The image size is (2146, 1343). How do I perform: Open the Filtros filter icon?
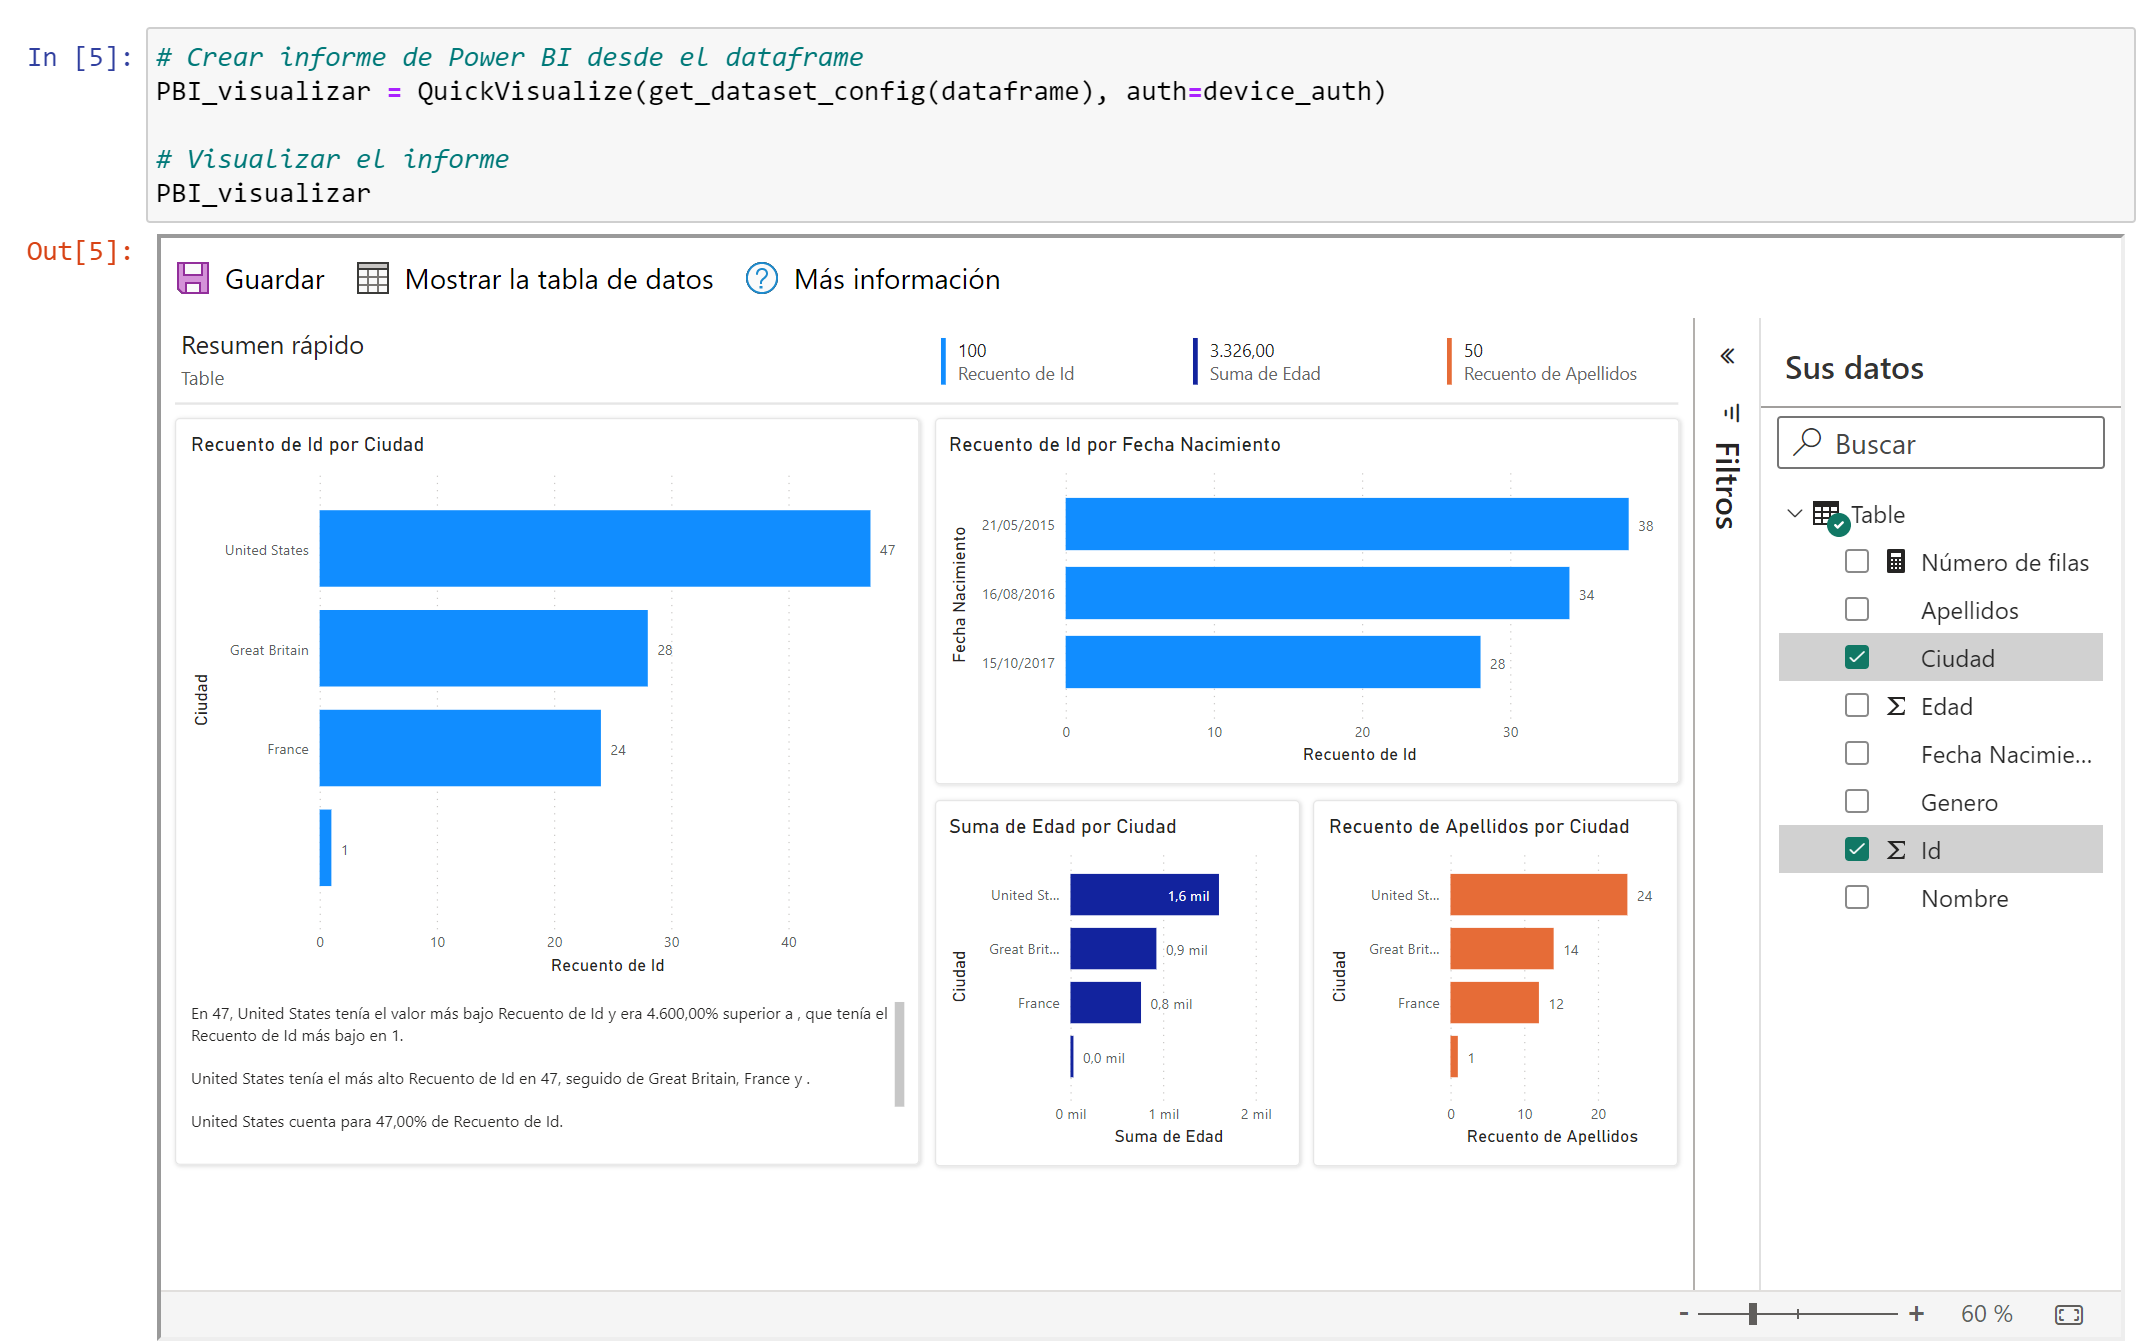click(x=1731, y=412)
